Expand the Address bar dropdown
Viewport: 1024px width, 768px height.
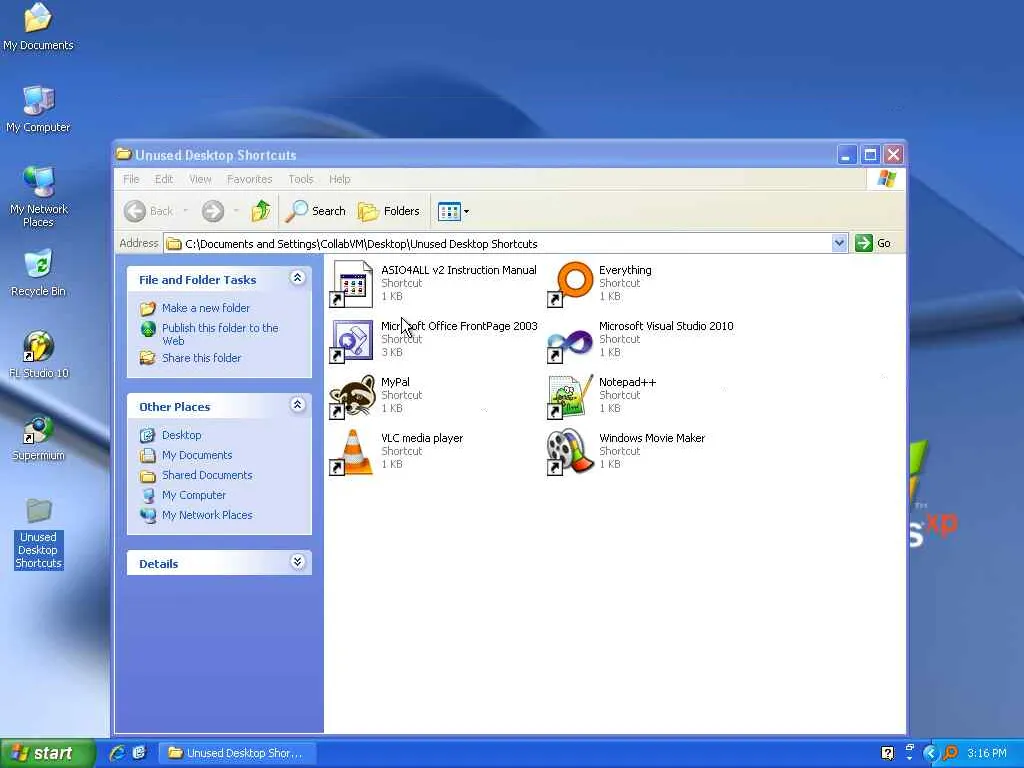(x=839, y=244)
